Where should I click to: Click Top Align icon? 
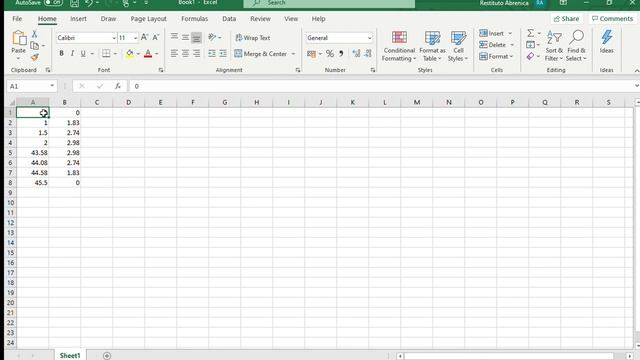[174, 37]
